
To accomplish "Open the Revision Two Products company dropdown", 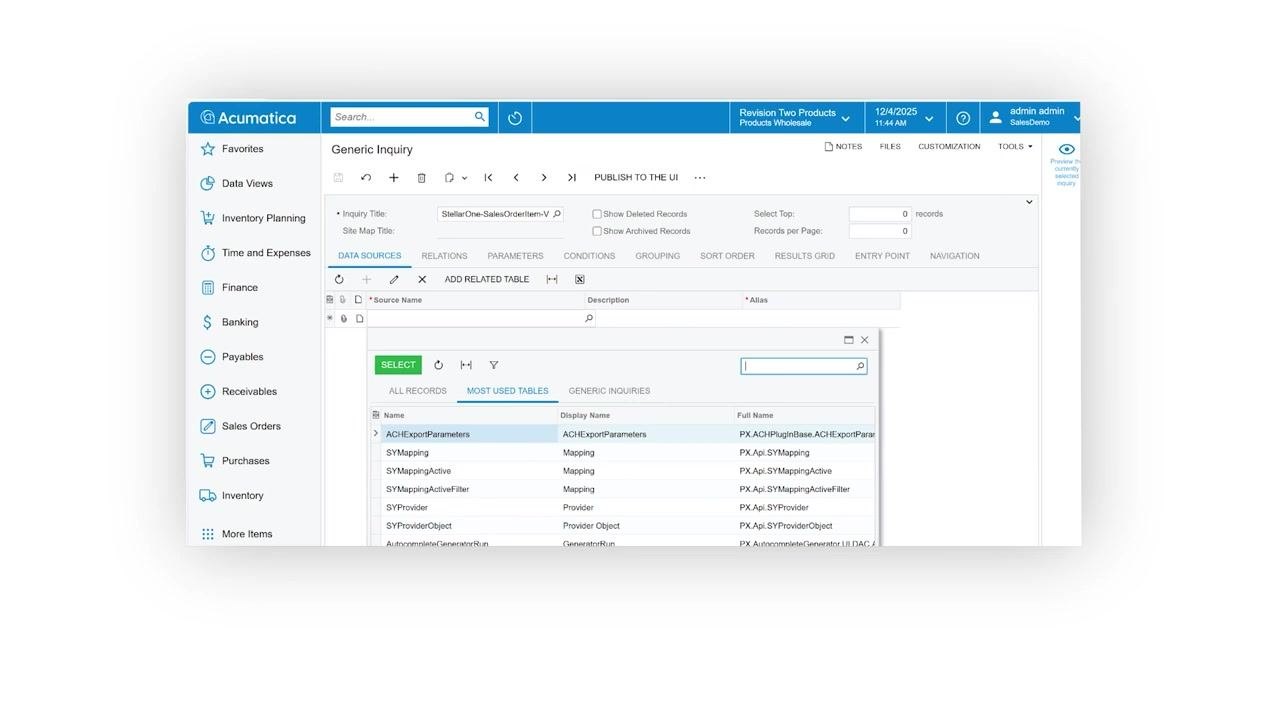I will (796, 118).
